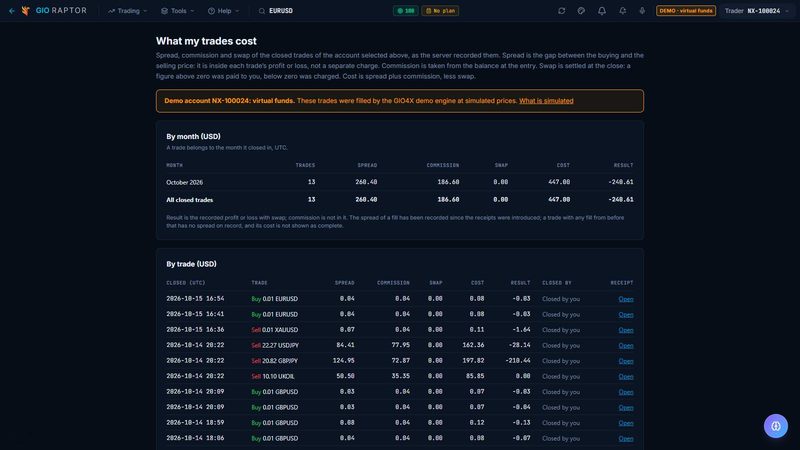Click the refresh icon in top bar

562,11
